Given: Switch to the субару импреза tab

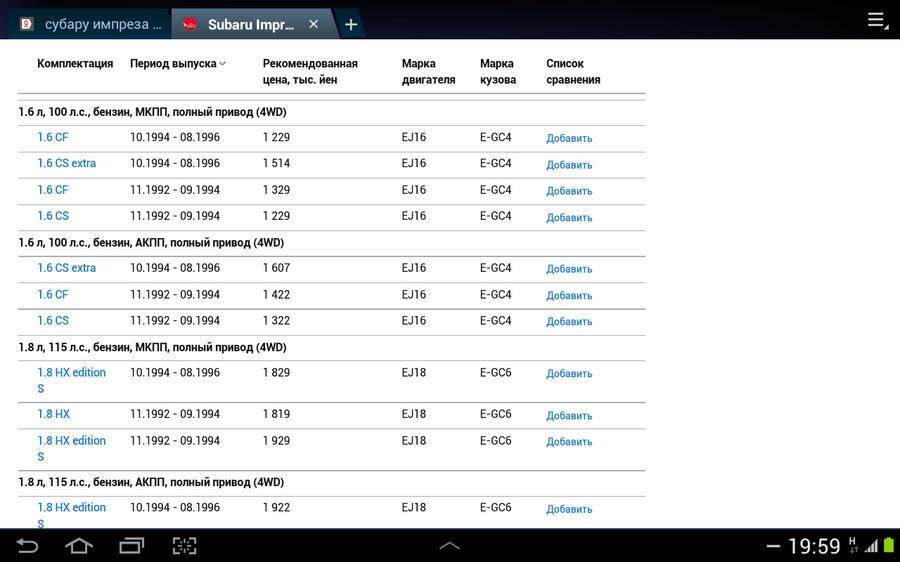Looking at the screenshot, I should click(90, 25).
